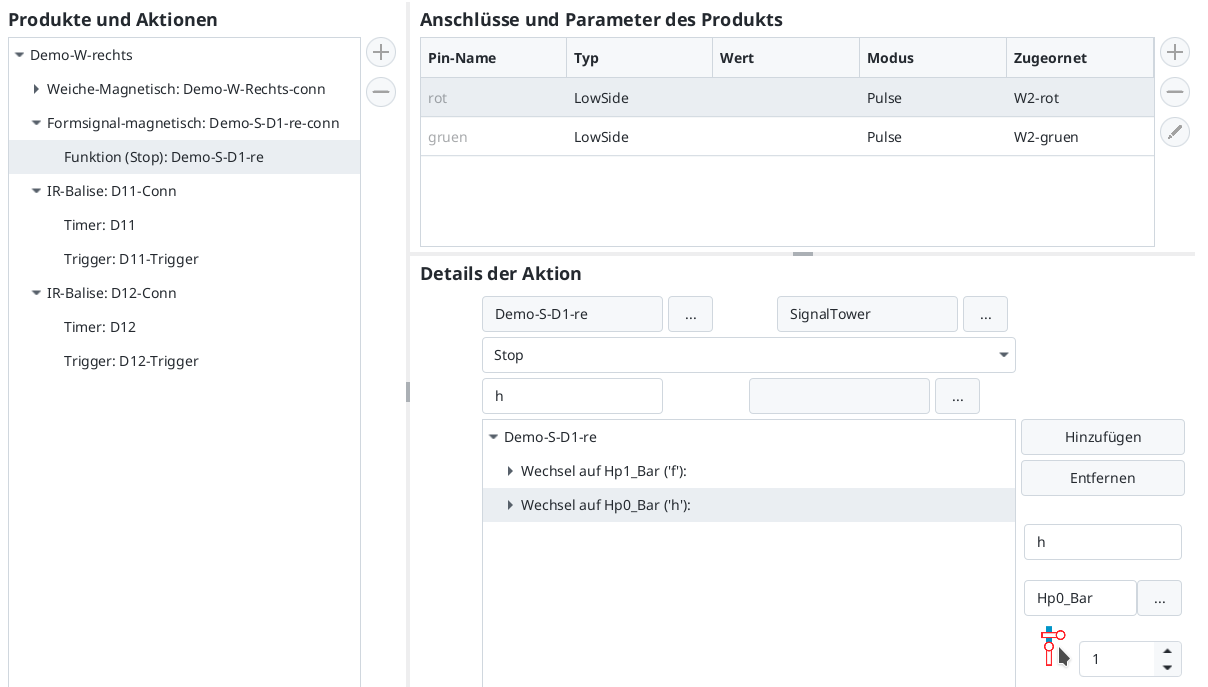Click the plus icon next to the pin table

(x=1174, y=52)
